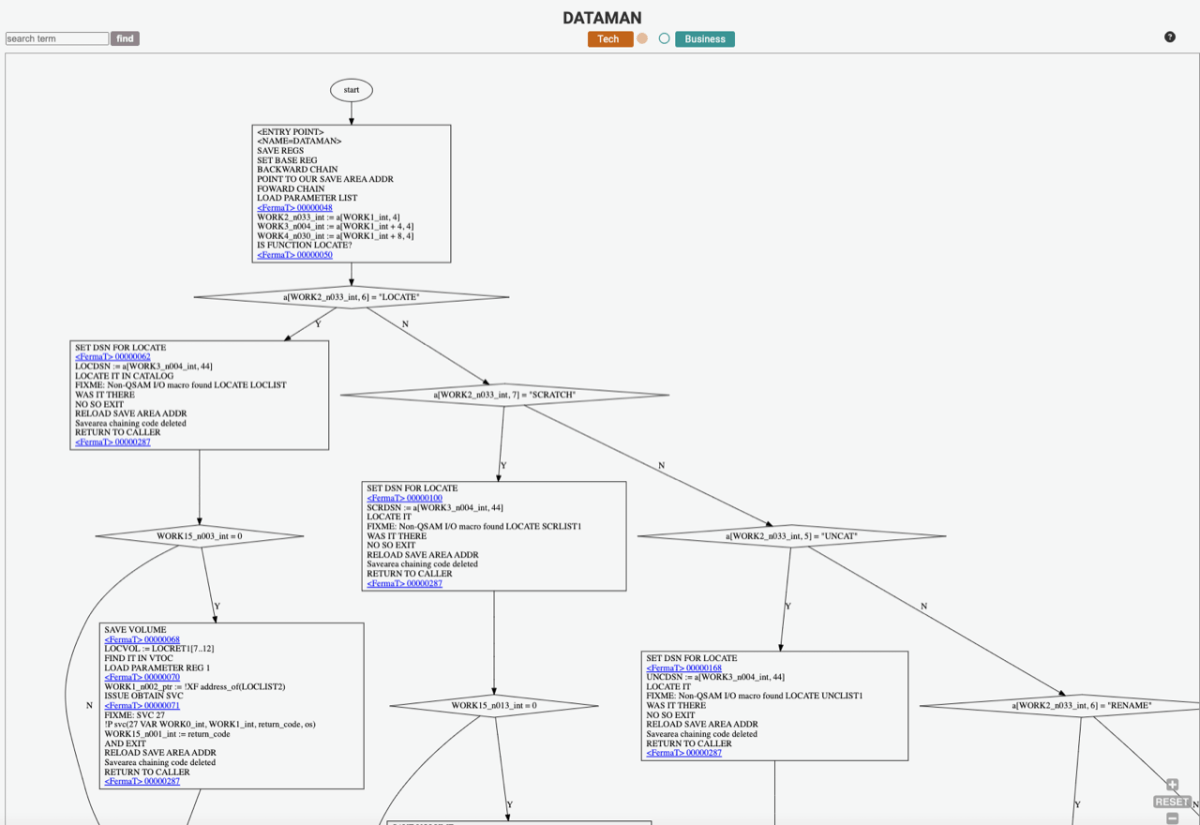Select the LOCATE decision diamond
Viewport: 1200px width, 825px height.
point(351,296)
